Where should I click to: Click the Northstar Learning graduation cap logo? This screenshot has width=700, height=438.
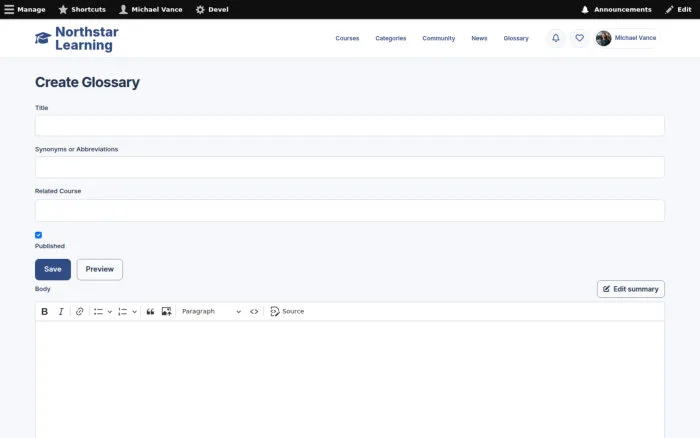click(43, 38)
